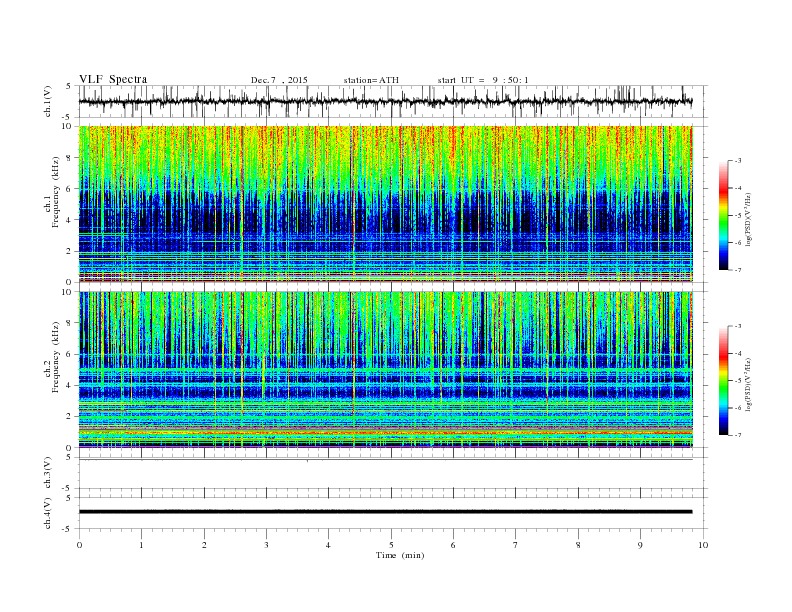Click inside the ch.1 spectrogram panel
This screenshot has height=612, width=792.
coord(385,204)
